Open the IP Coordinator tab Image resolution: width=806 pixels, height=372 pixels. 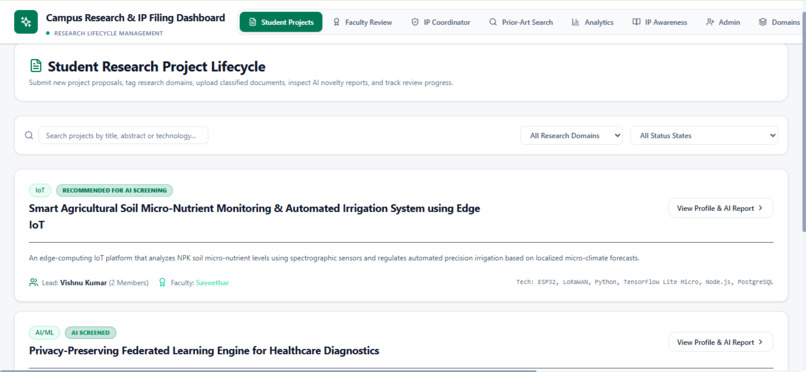pyautogui.click(x=441, y=22)
